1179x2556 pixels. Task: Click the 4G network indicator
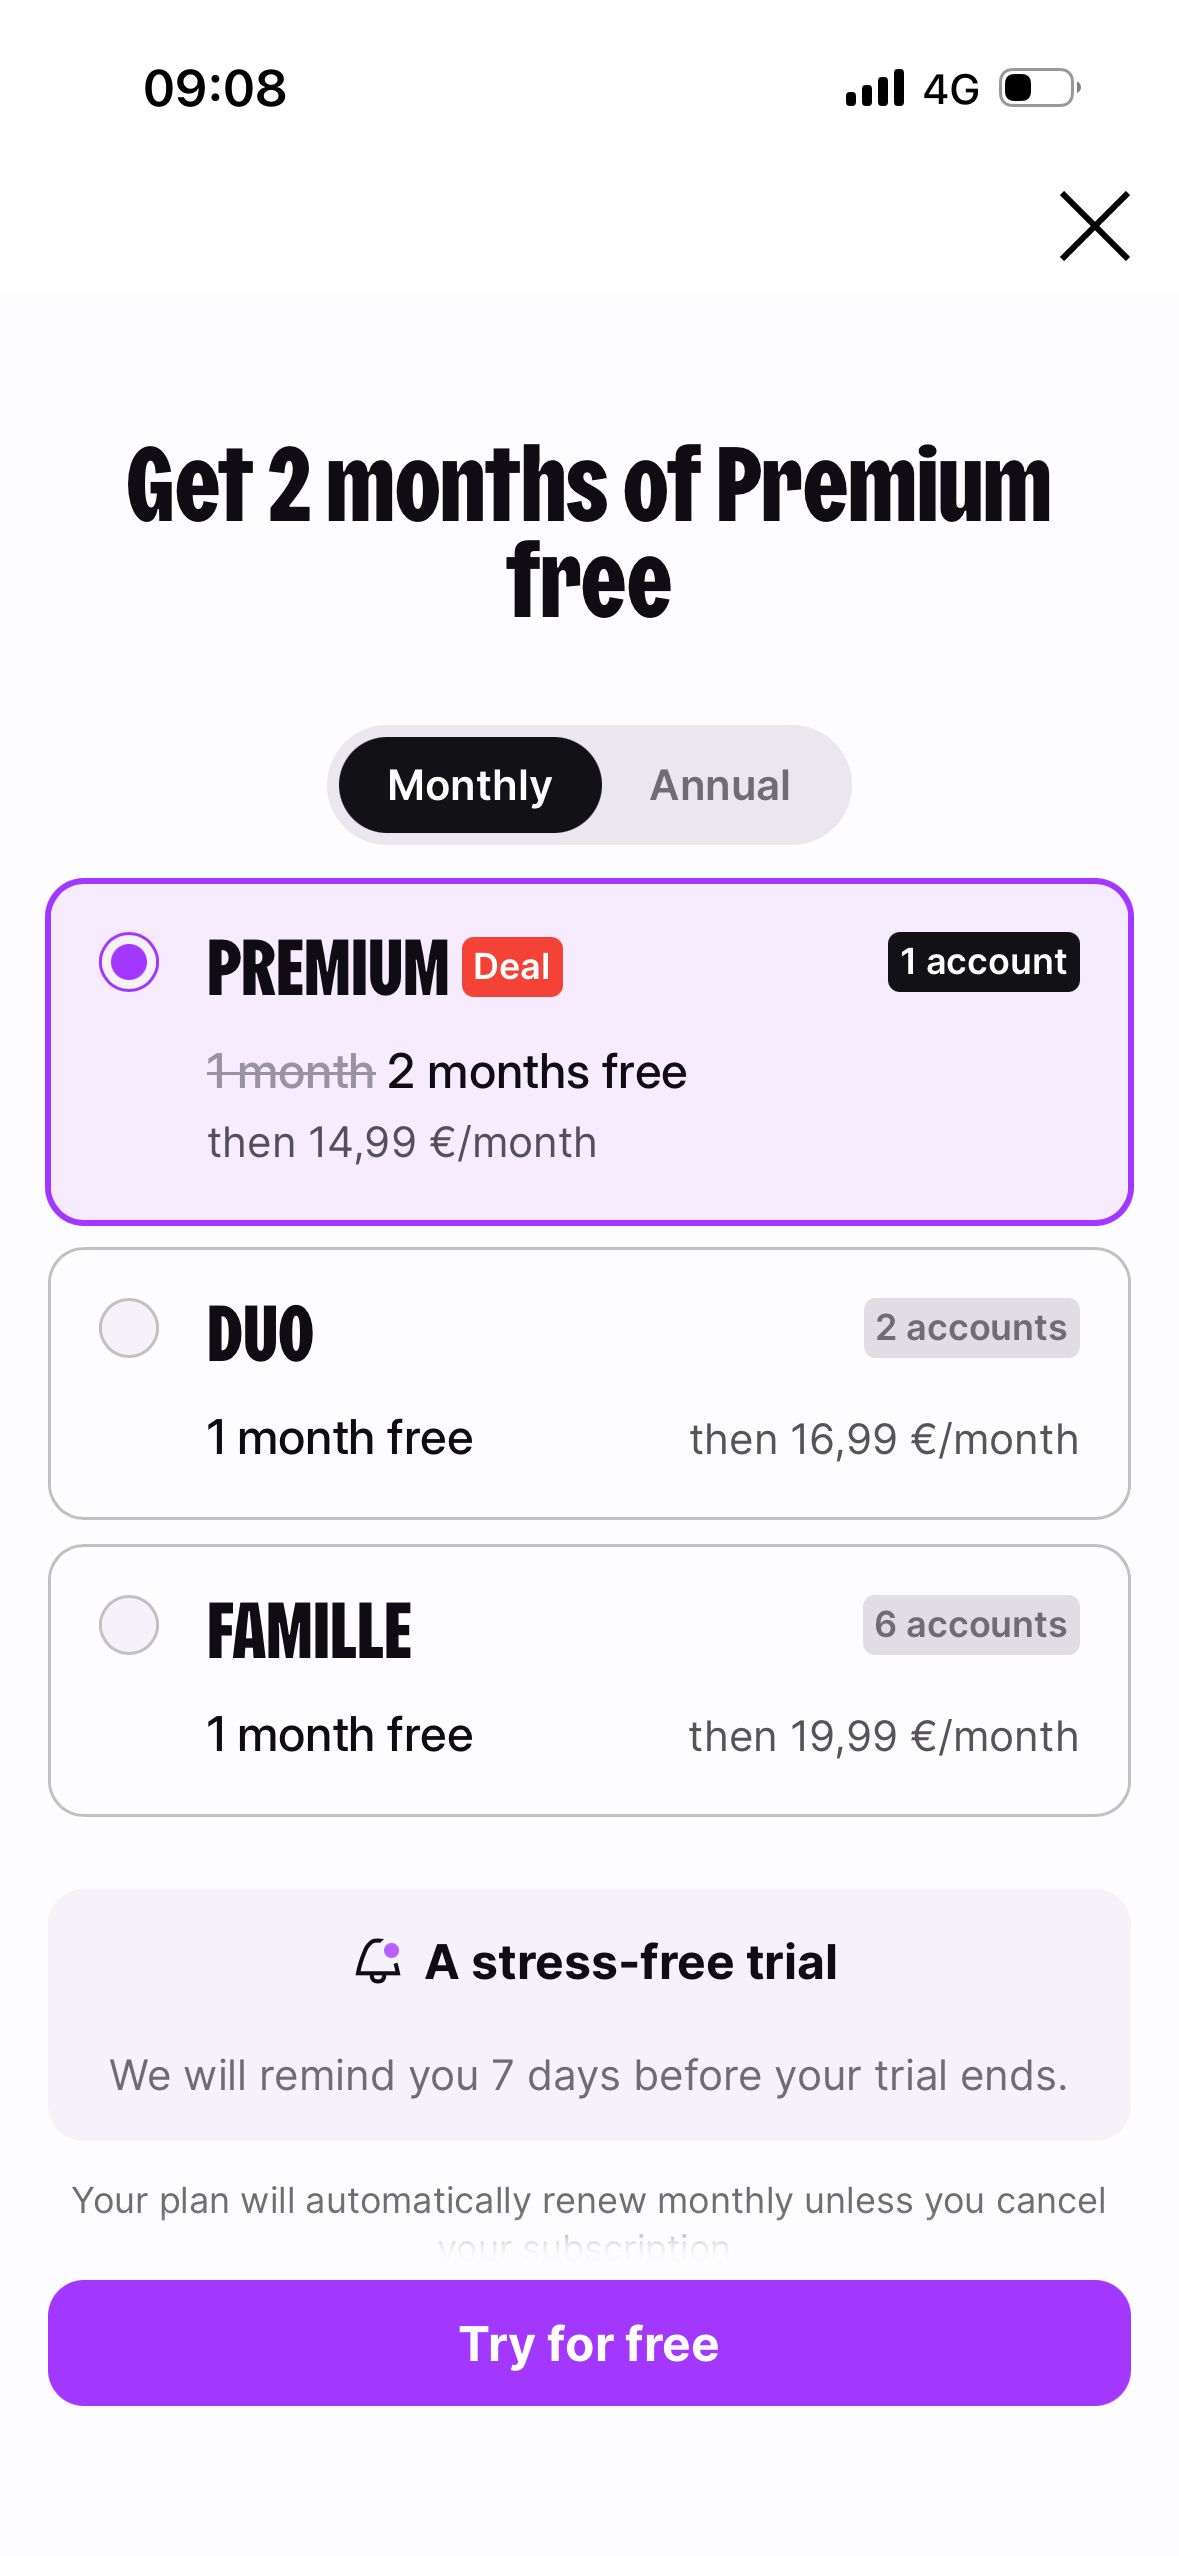click(x=952, y=88)
